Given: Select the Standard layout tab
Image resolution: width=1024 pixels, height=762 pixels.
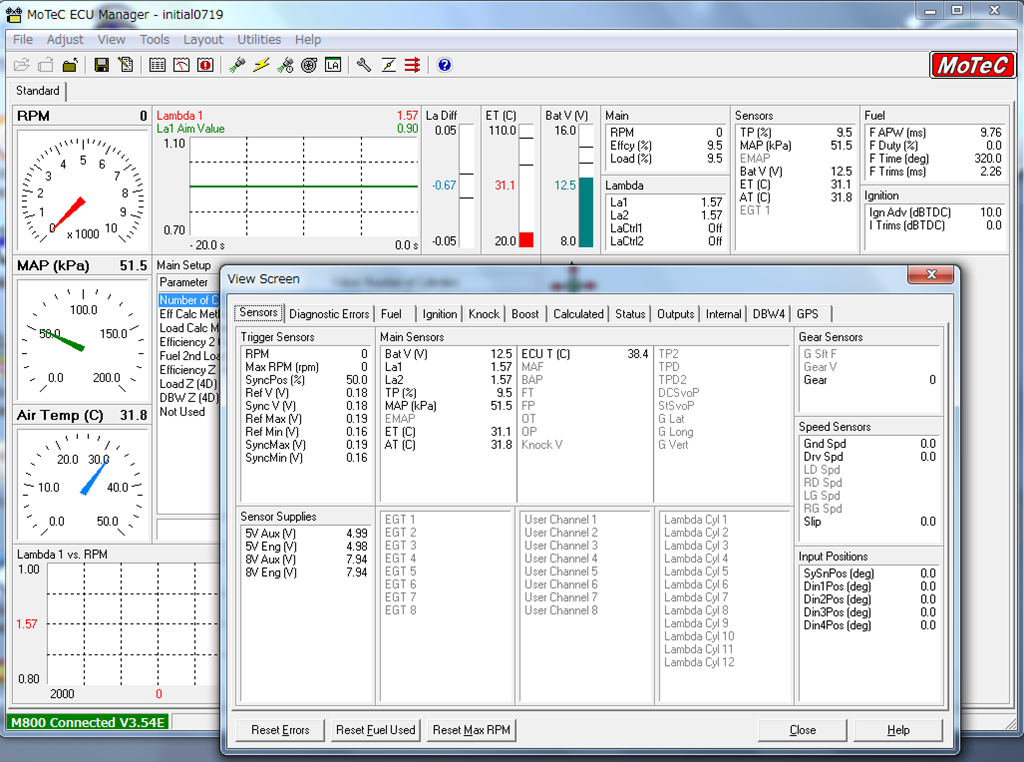Looking at the screenshot, I should tap(38, 91).
